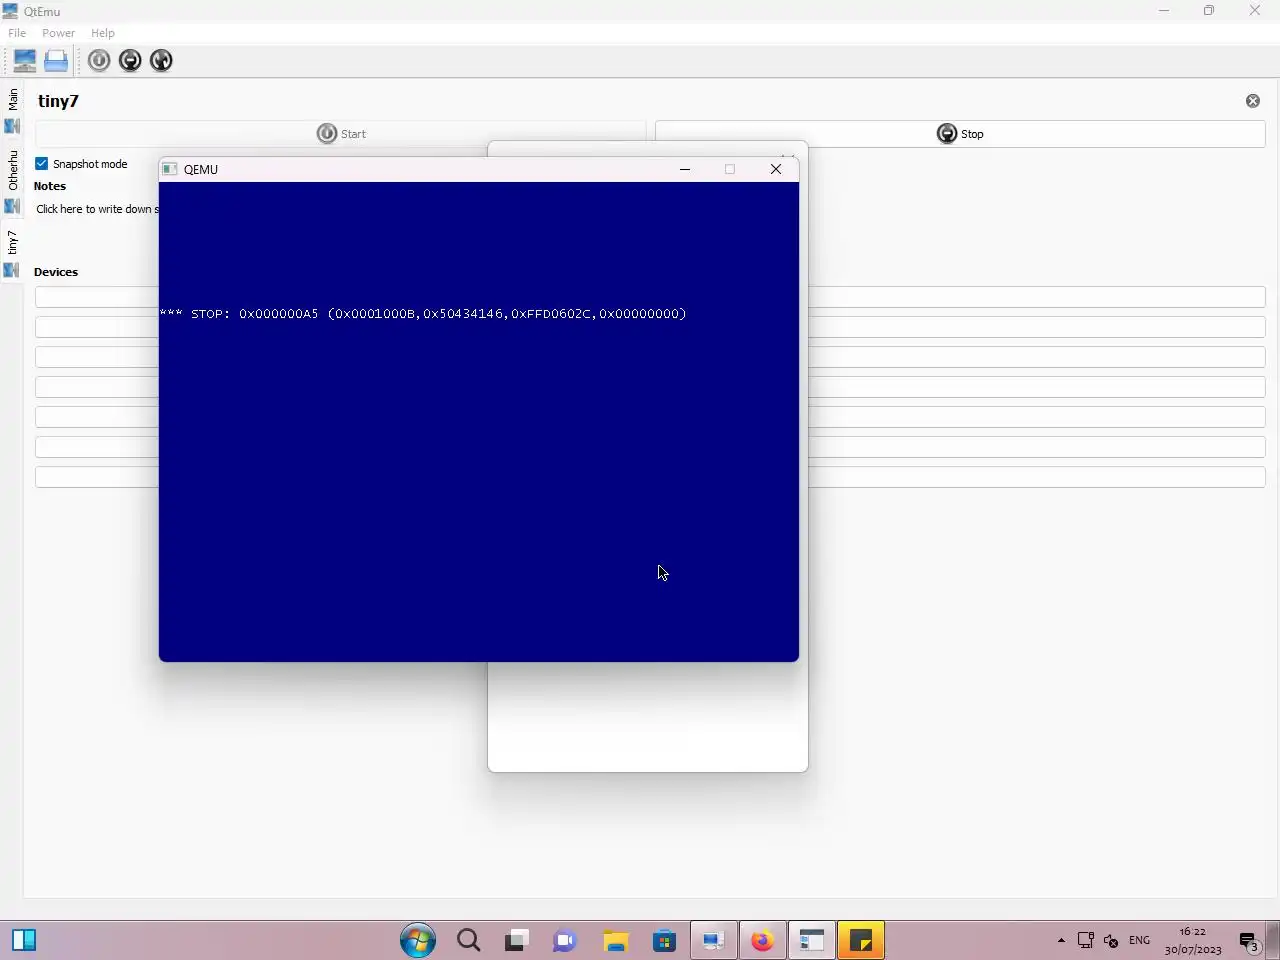
Task: Click the restart machine icon in the toolbar
Action: tap(161, 61)
